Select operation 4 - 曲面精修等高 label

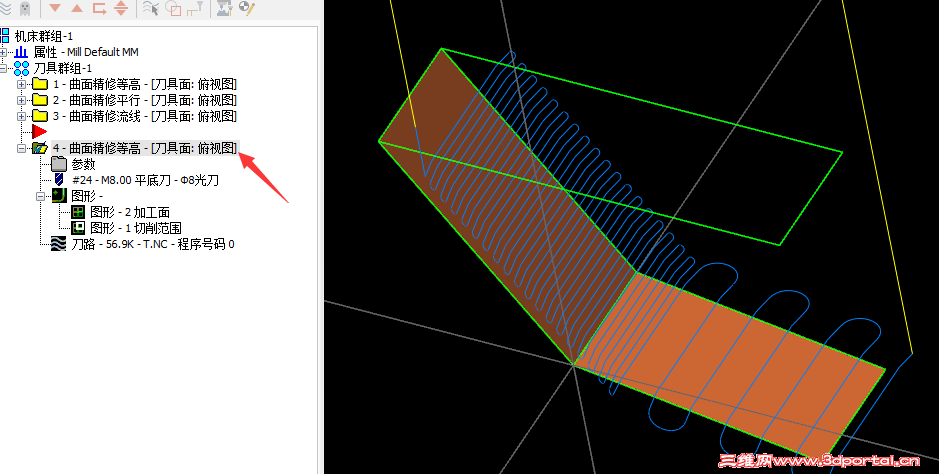point(146,148)
